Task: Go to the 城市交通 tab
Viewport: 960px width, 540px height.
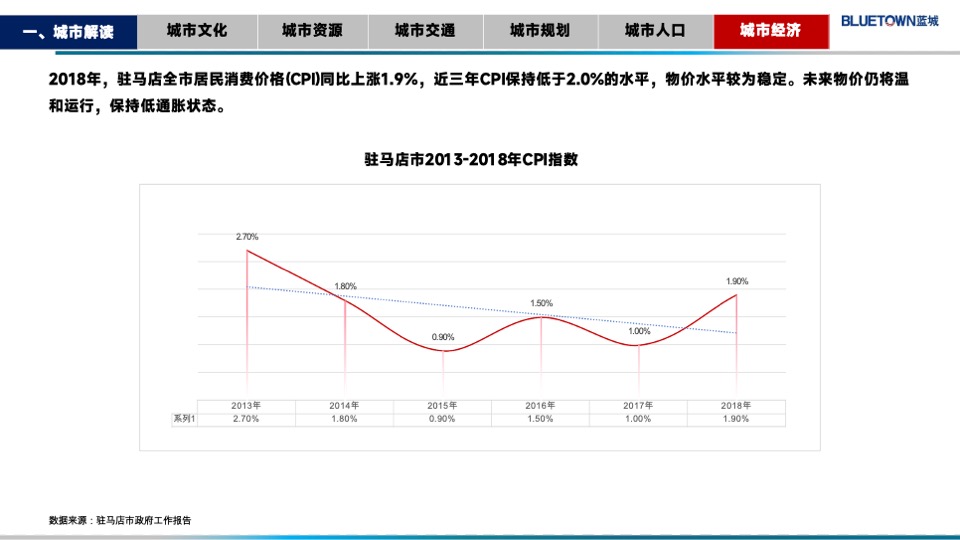Action: point(425,31)
